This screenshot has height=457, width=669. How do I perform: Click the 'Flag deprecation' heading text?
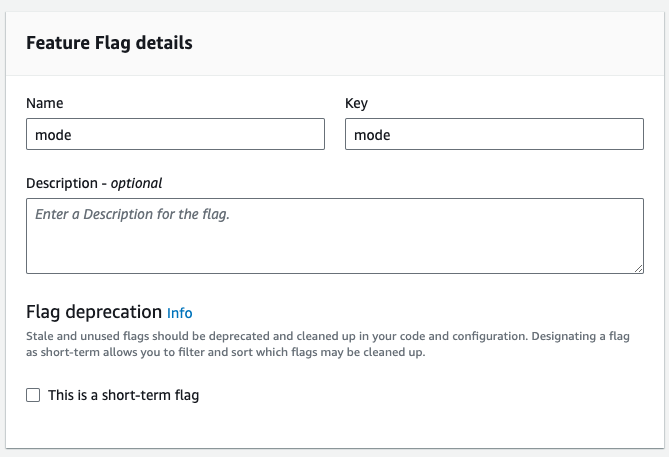94,312
